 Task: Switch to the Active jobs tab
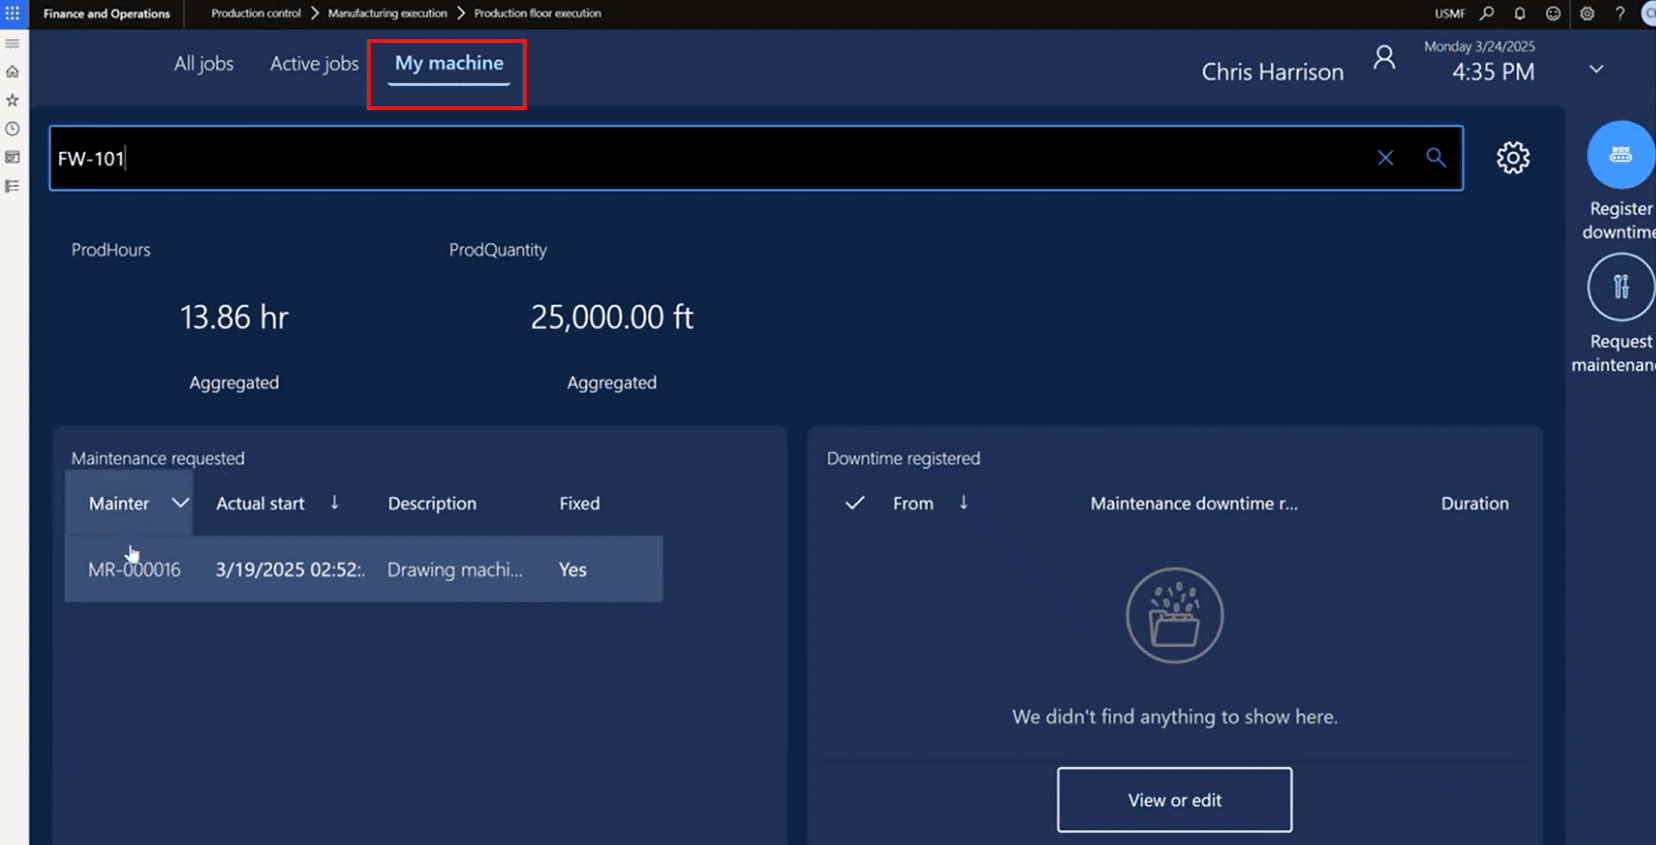[314, 64]
